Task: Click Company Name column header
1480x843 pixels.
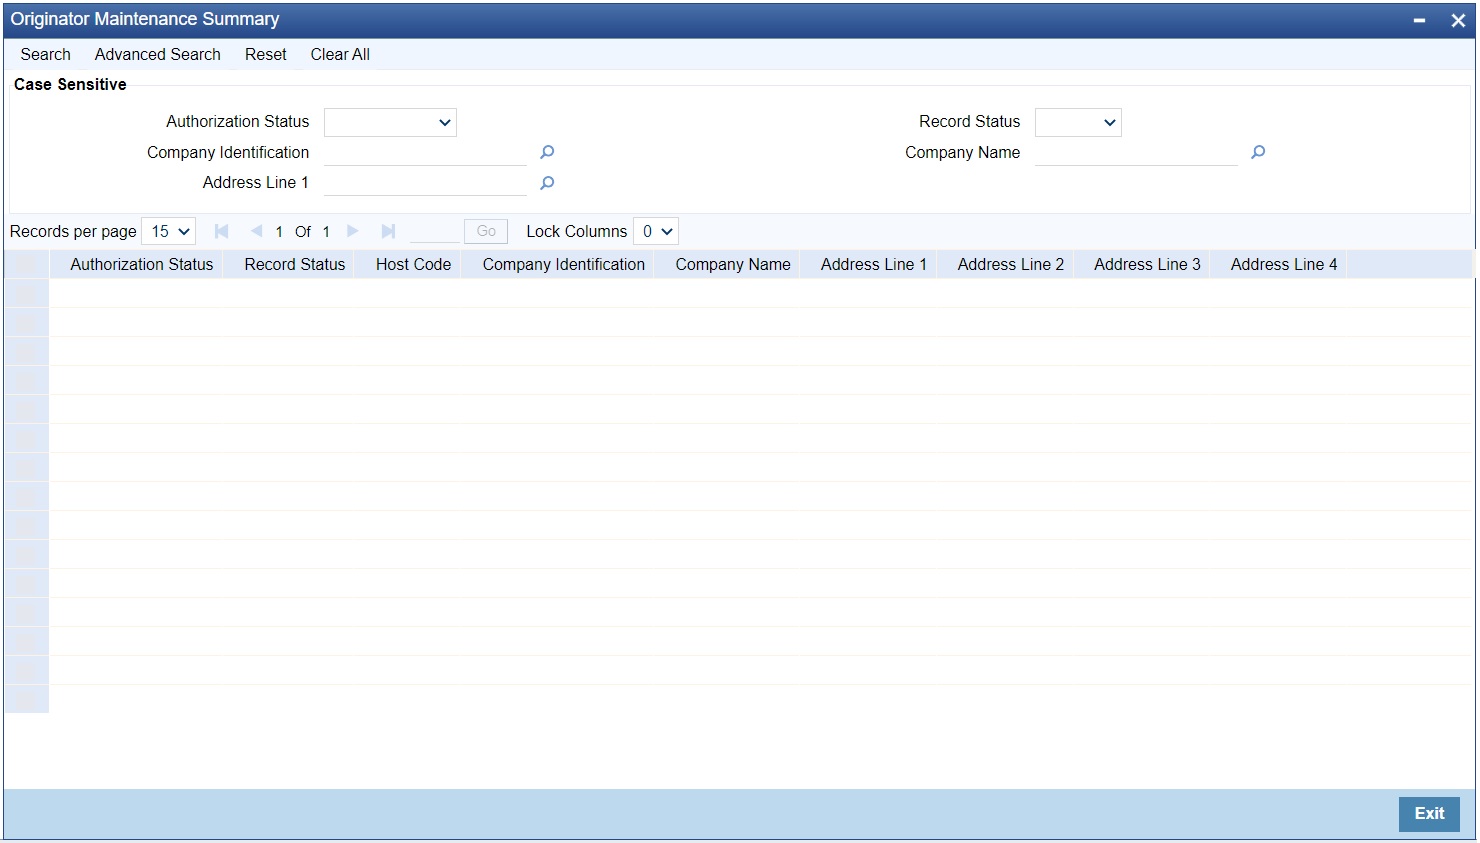Action: click(733, 264)
